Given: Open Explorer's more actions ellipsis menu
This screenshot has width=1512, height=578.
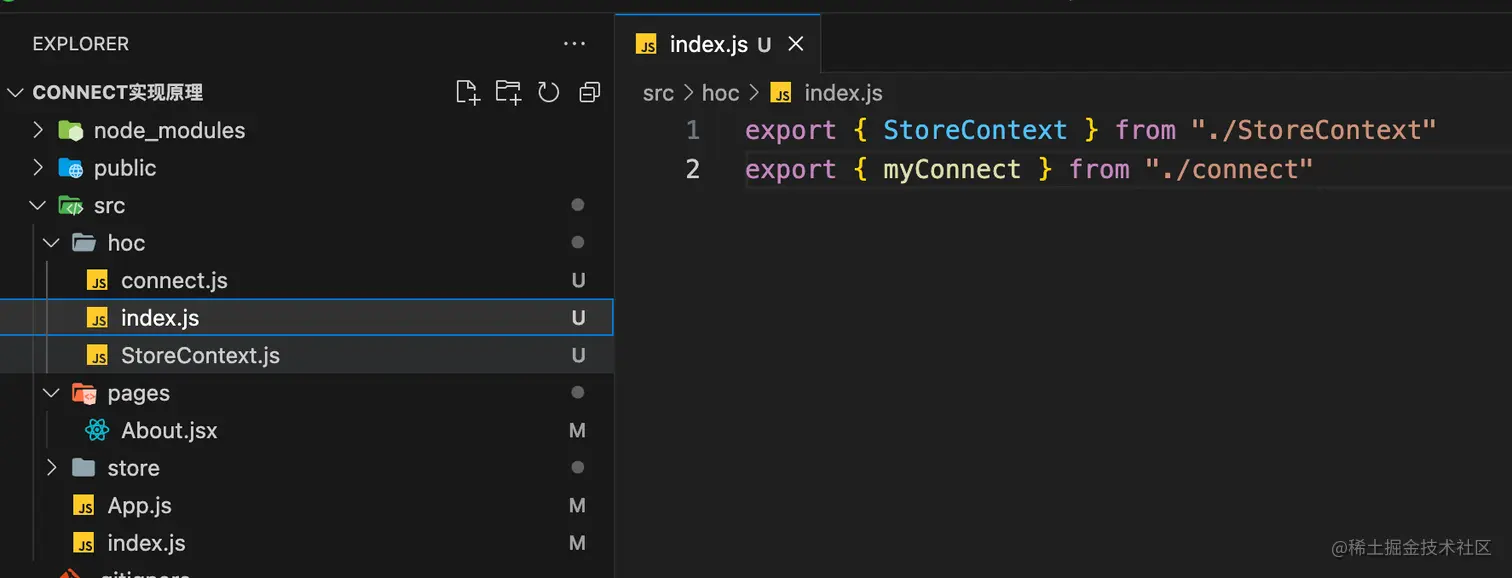Looking at the screenshot, I should (x=574, y=44).
